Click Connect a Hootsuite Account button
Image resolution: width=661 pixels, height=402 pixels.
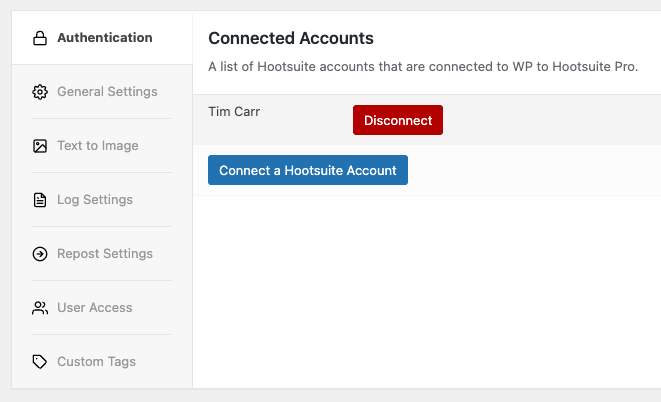[x=308, y=170]
